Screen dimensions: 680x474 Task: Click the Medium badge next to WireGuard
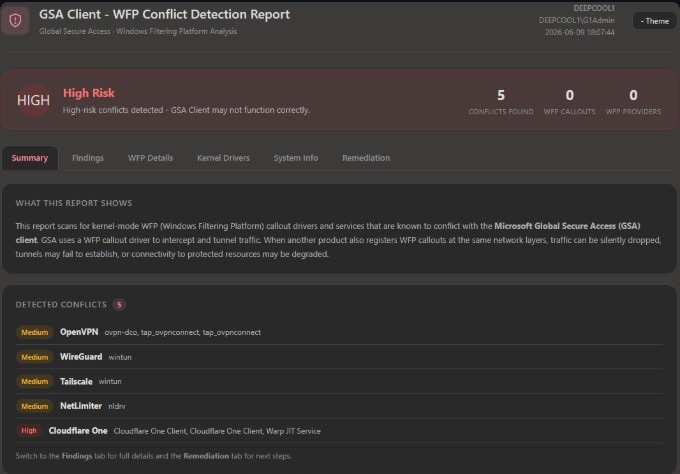(x=35, y=357)
